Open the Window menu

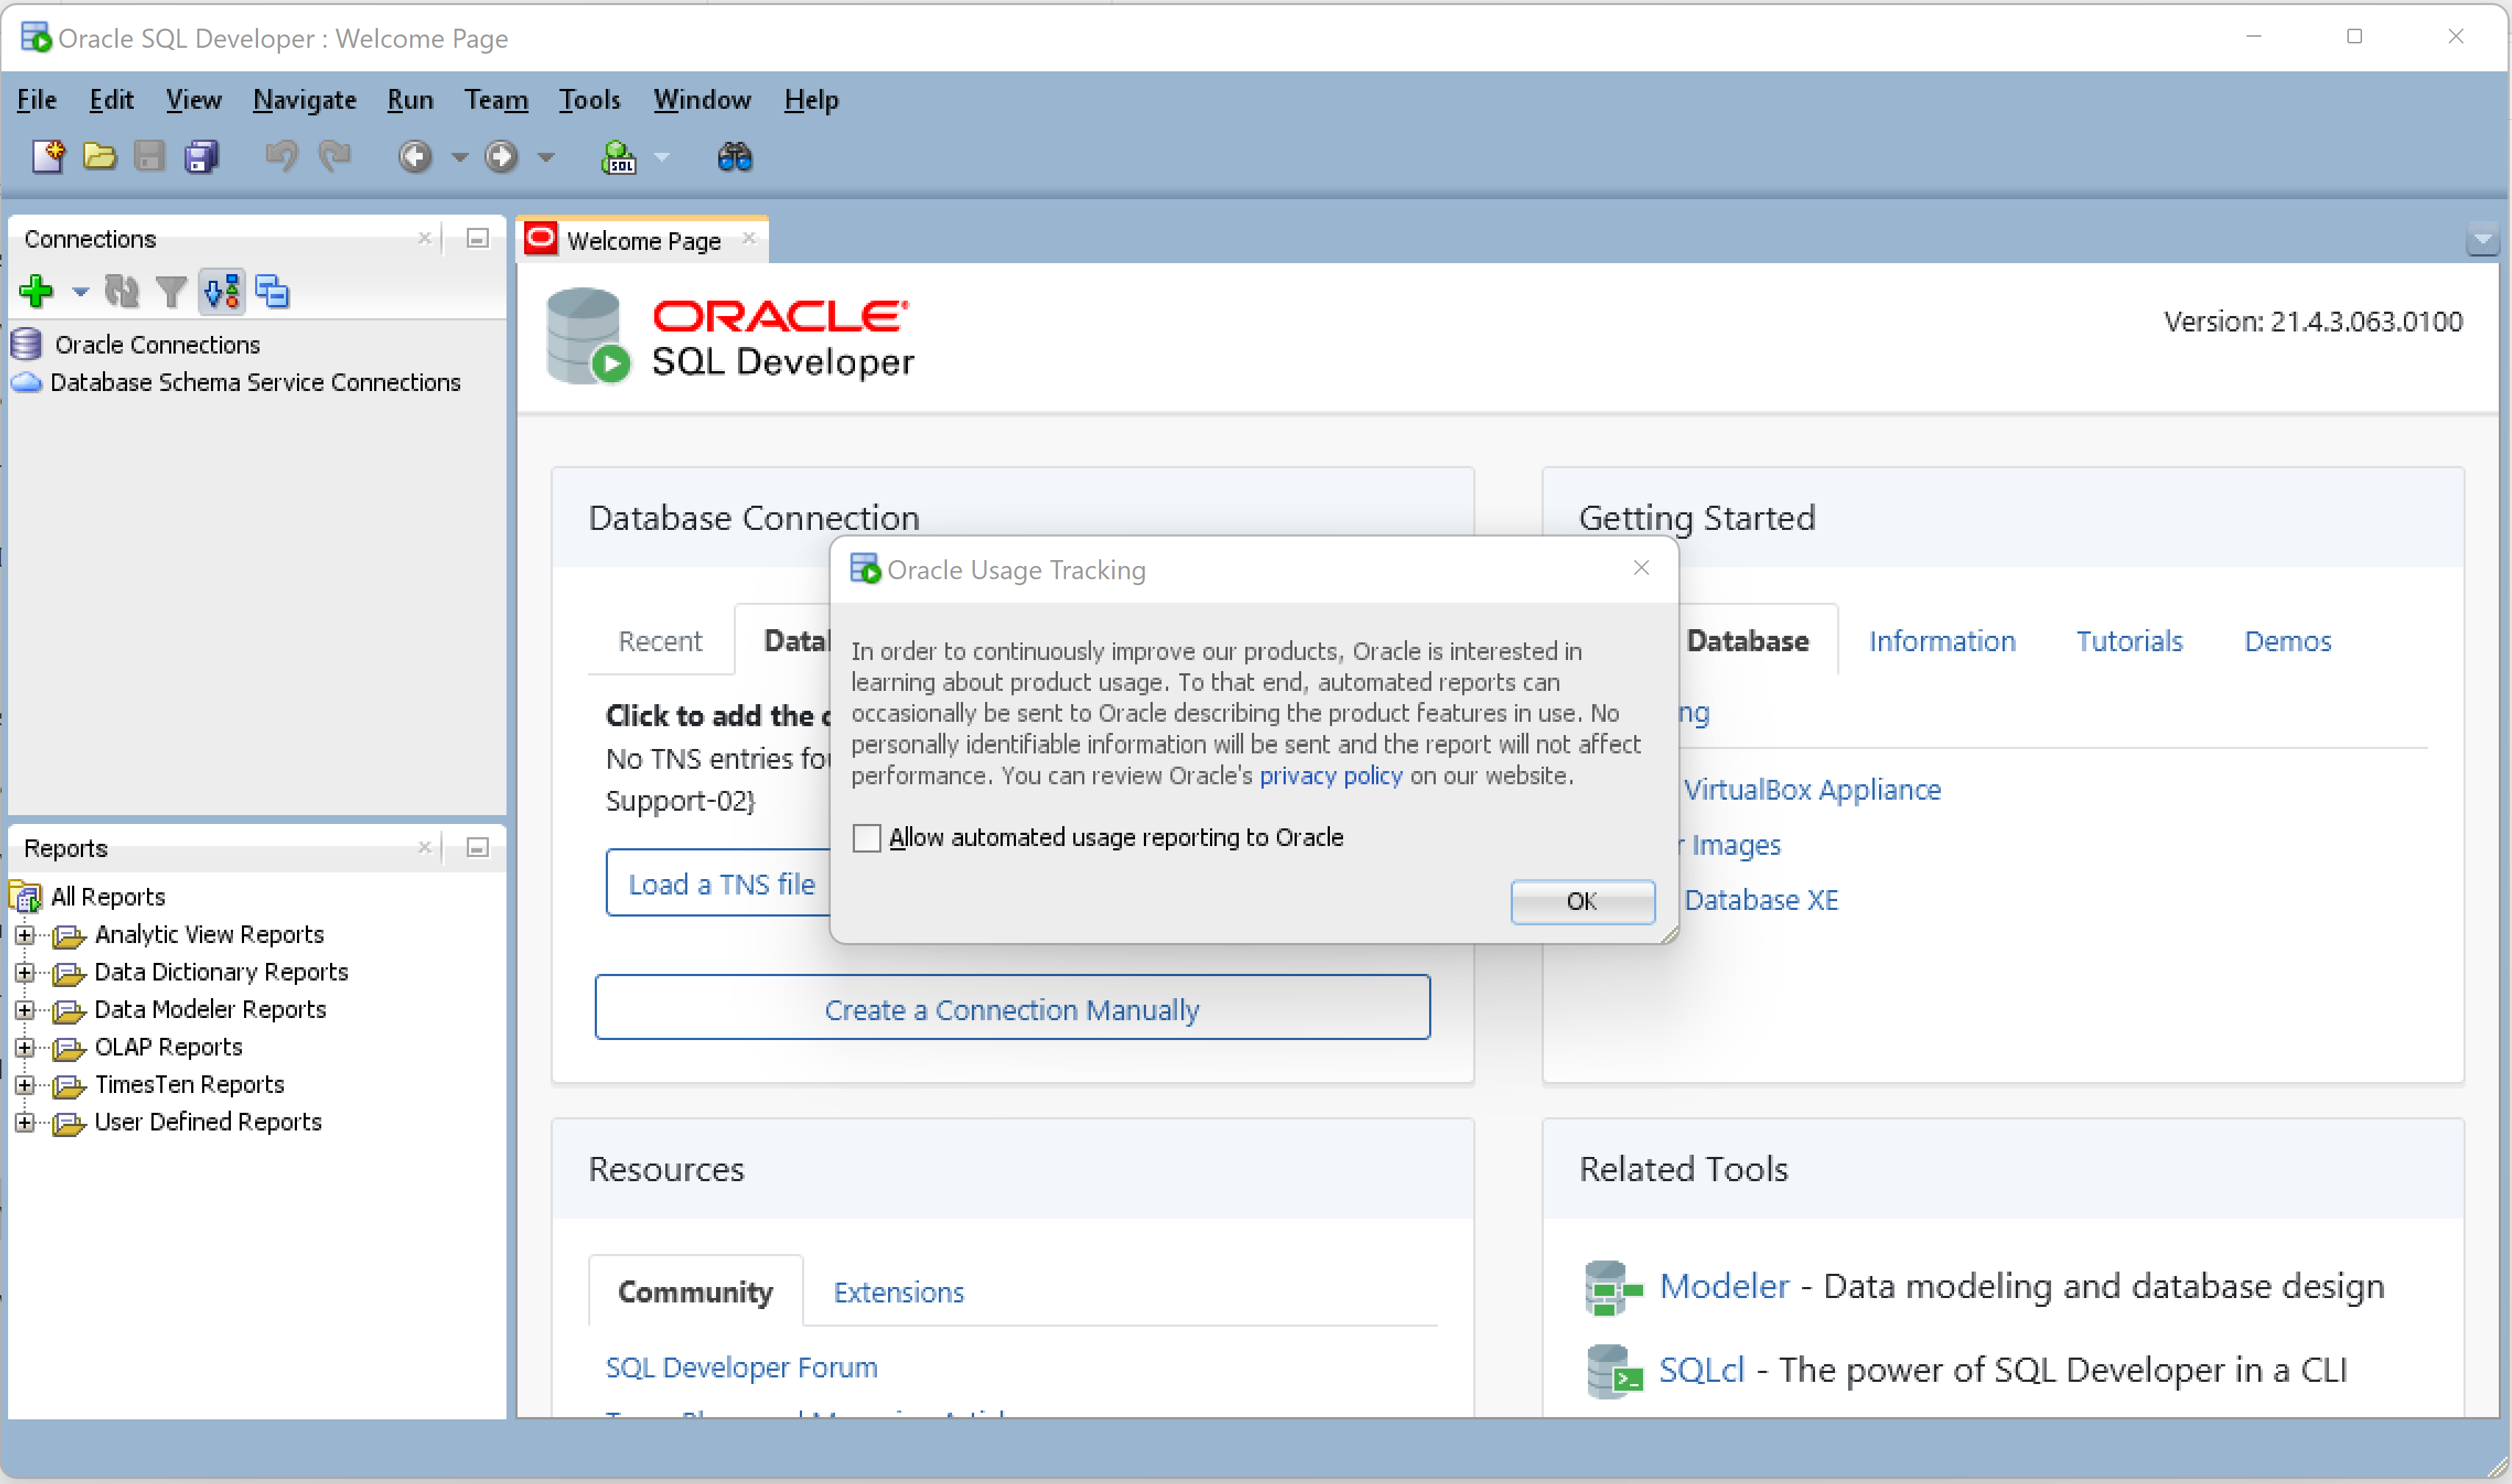[702, 100]
